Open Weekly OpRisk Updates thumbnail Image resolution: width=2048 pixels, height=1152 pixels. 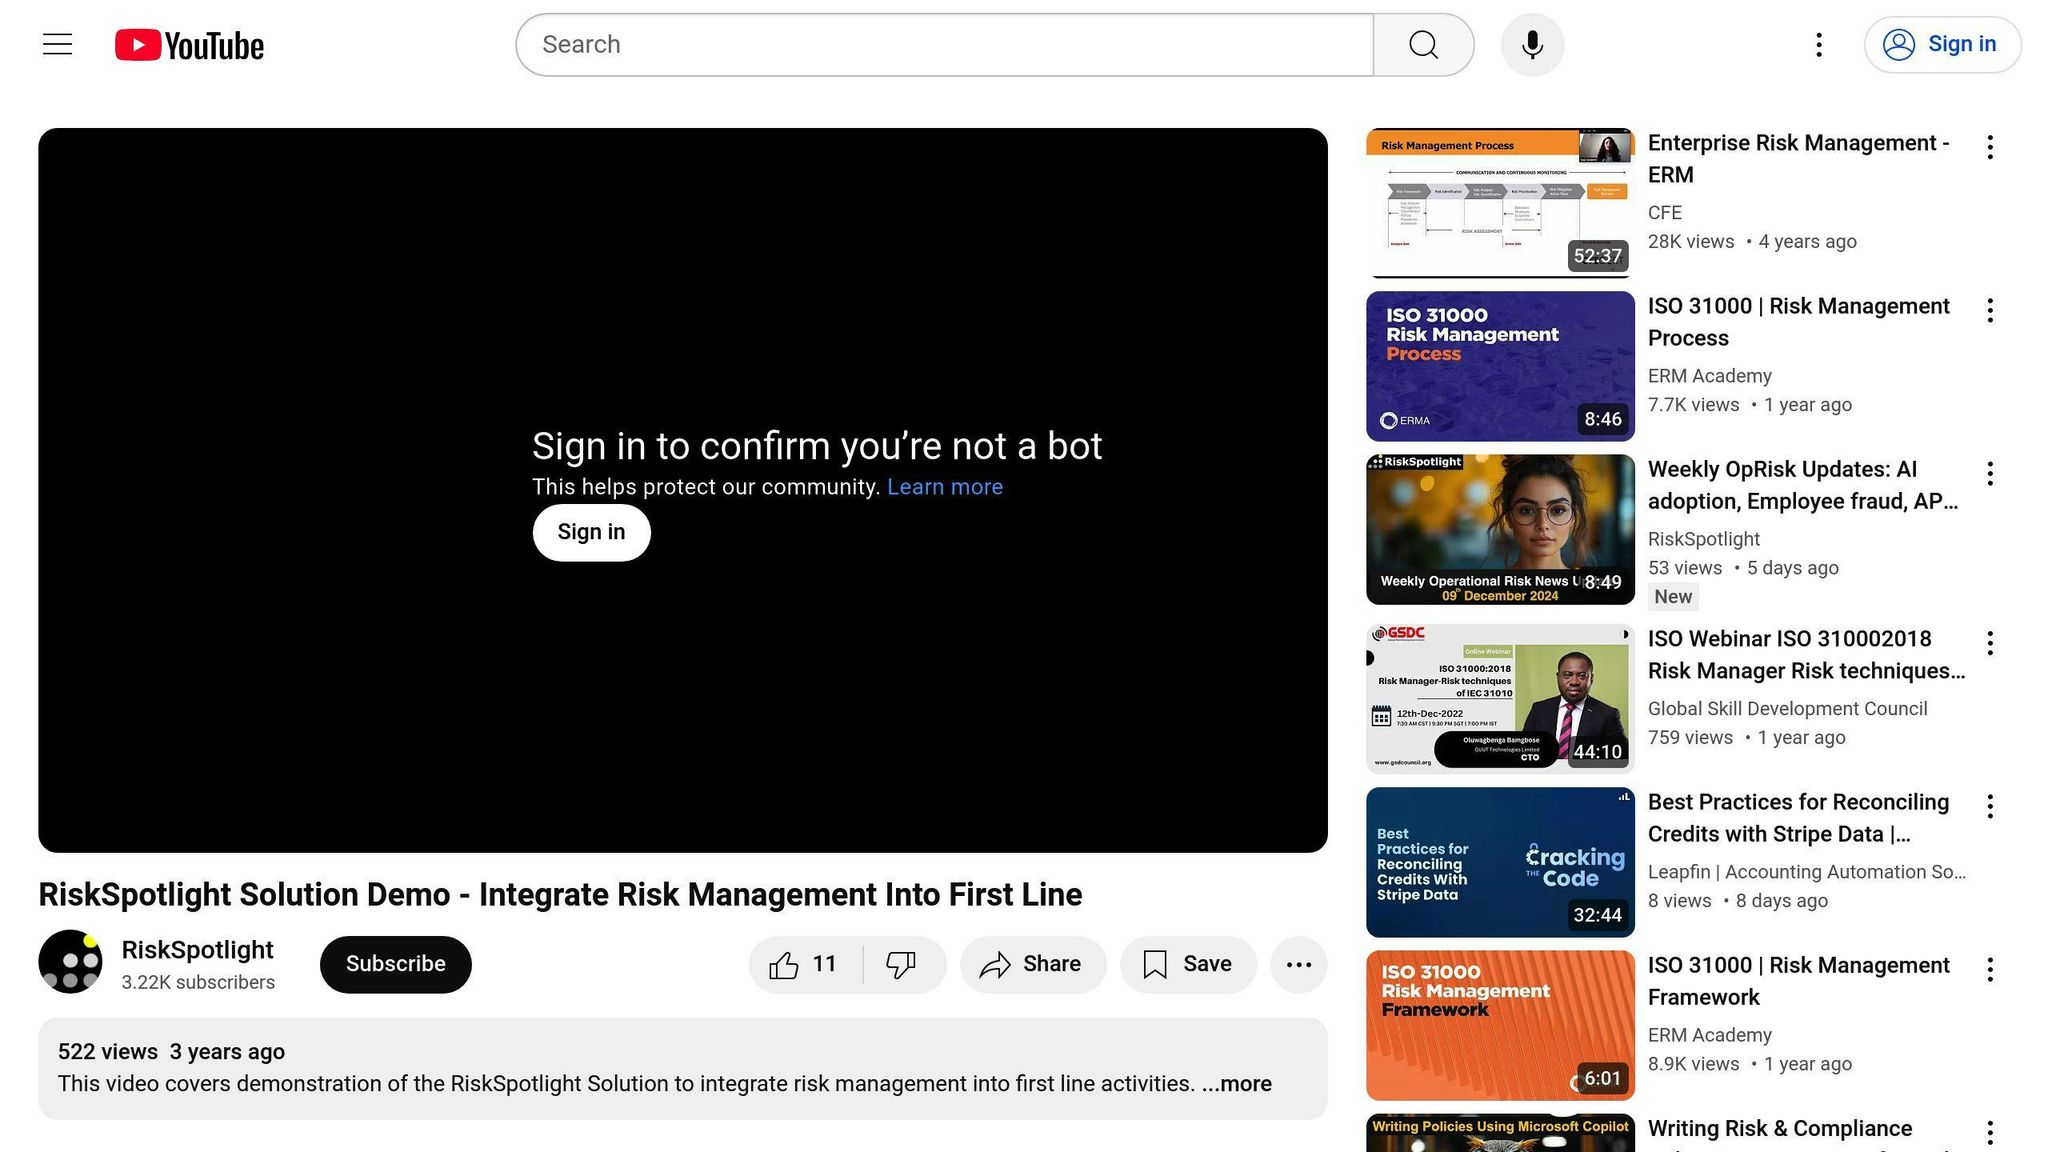[x=1500, y=529]
